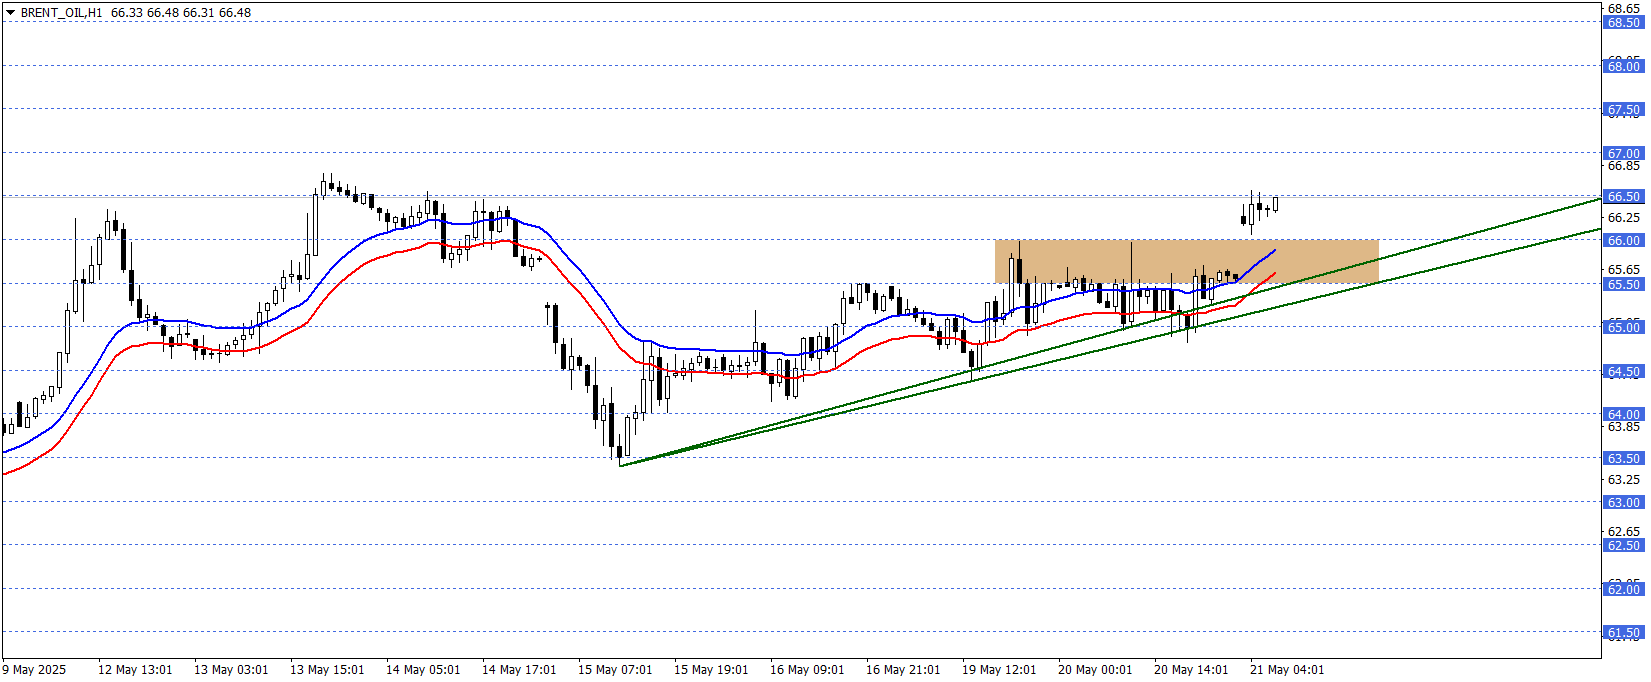
Task: Click the 14 May 17:01 time label
Action: pyautogui.click(x=519, y=670)
